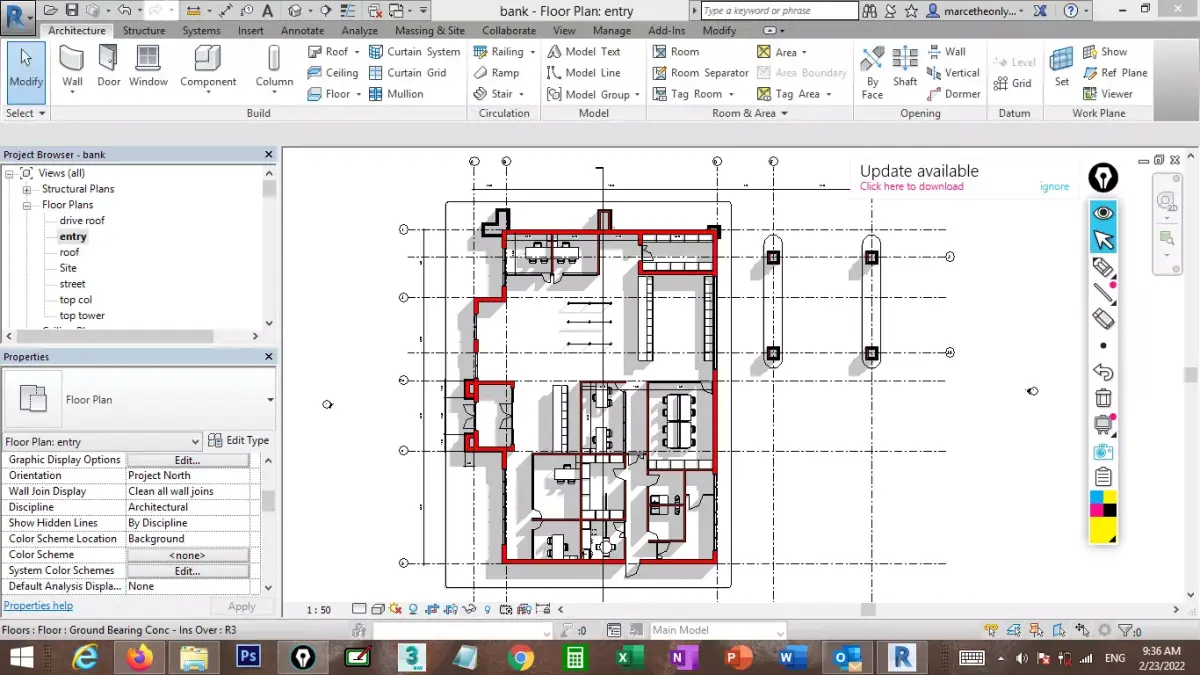This screenshot has width=1200, height=675.
Task: Open the Add-Ins tab
Action: pyautogui.click(x=666, y=31)
